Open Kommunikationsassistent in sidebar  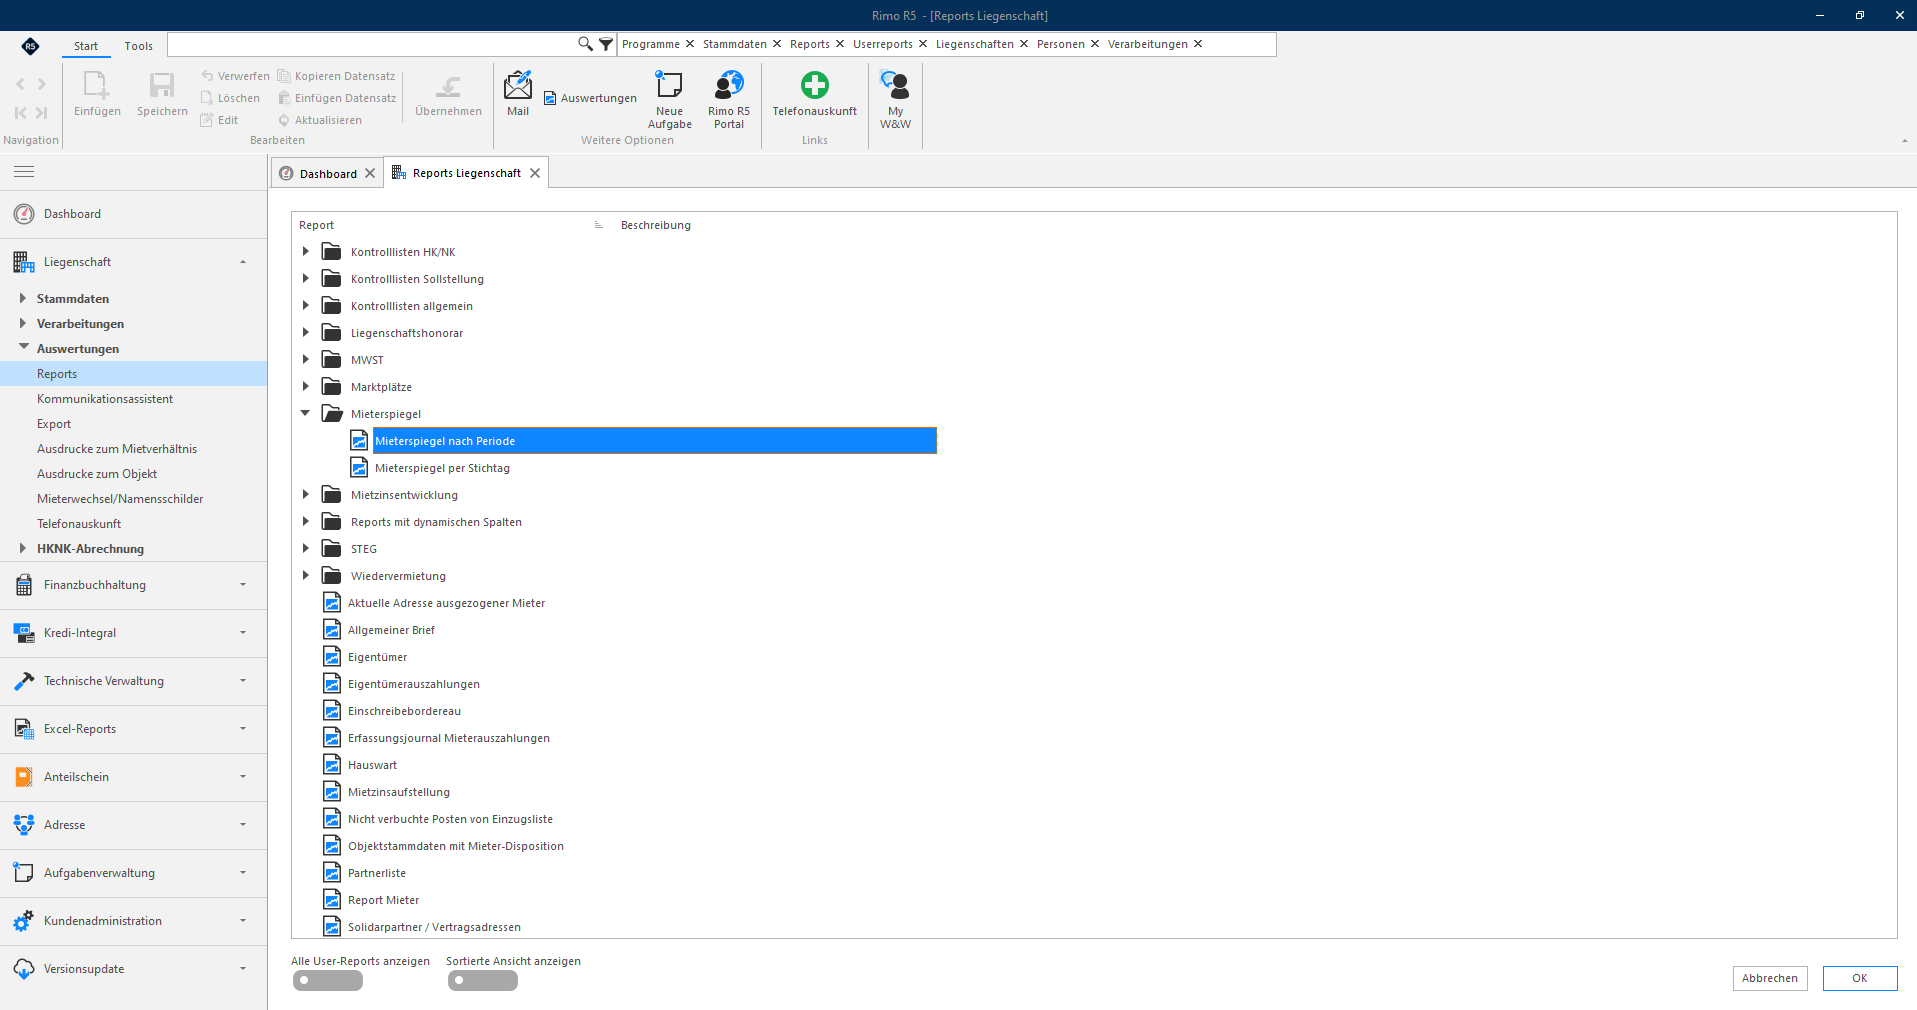point(105,399)
